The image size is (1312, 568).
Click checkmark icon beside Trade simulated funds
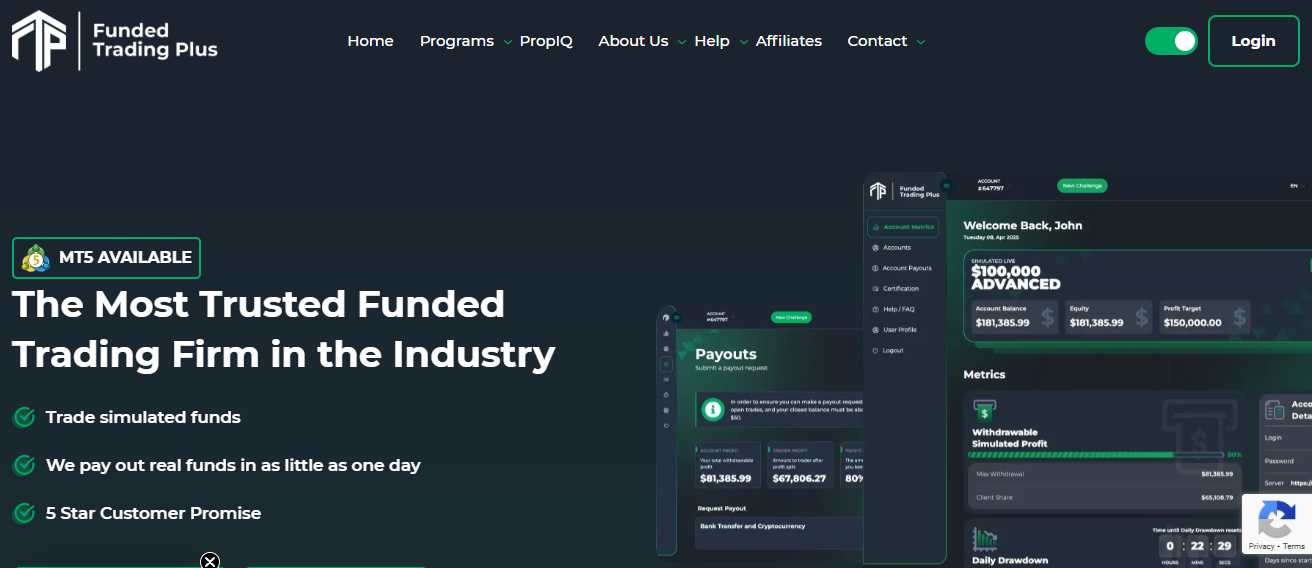(24, 417)
